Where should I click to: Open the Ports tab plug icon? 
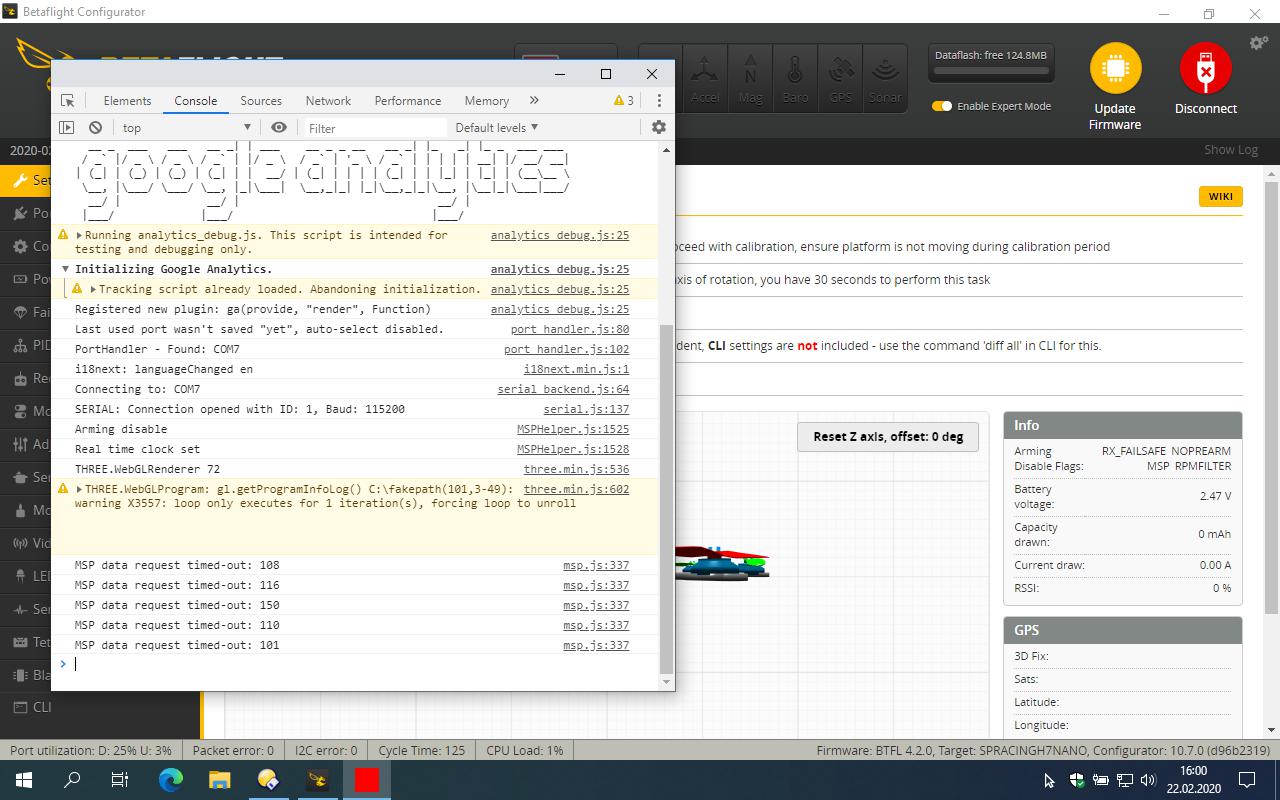click(x=19, y=213)
